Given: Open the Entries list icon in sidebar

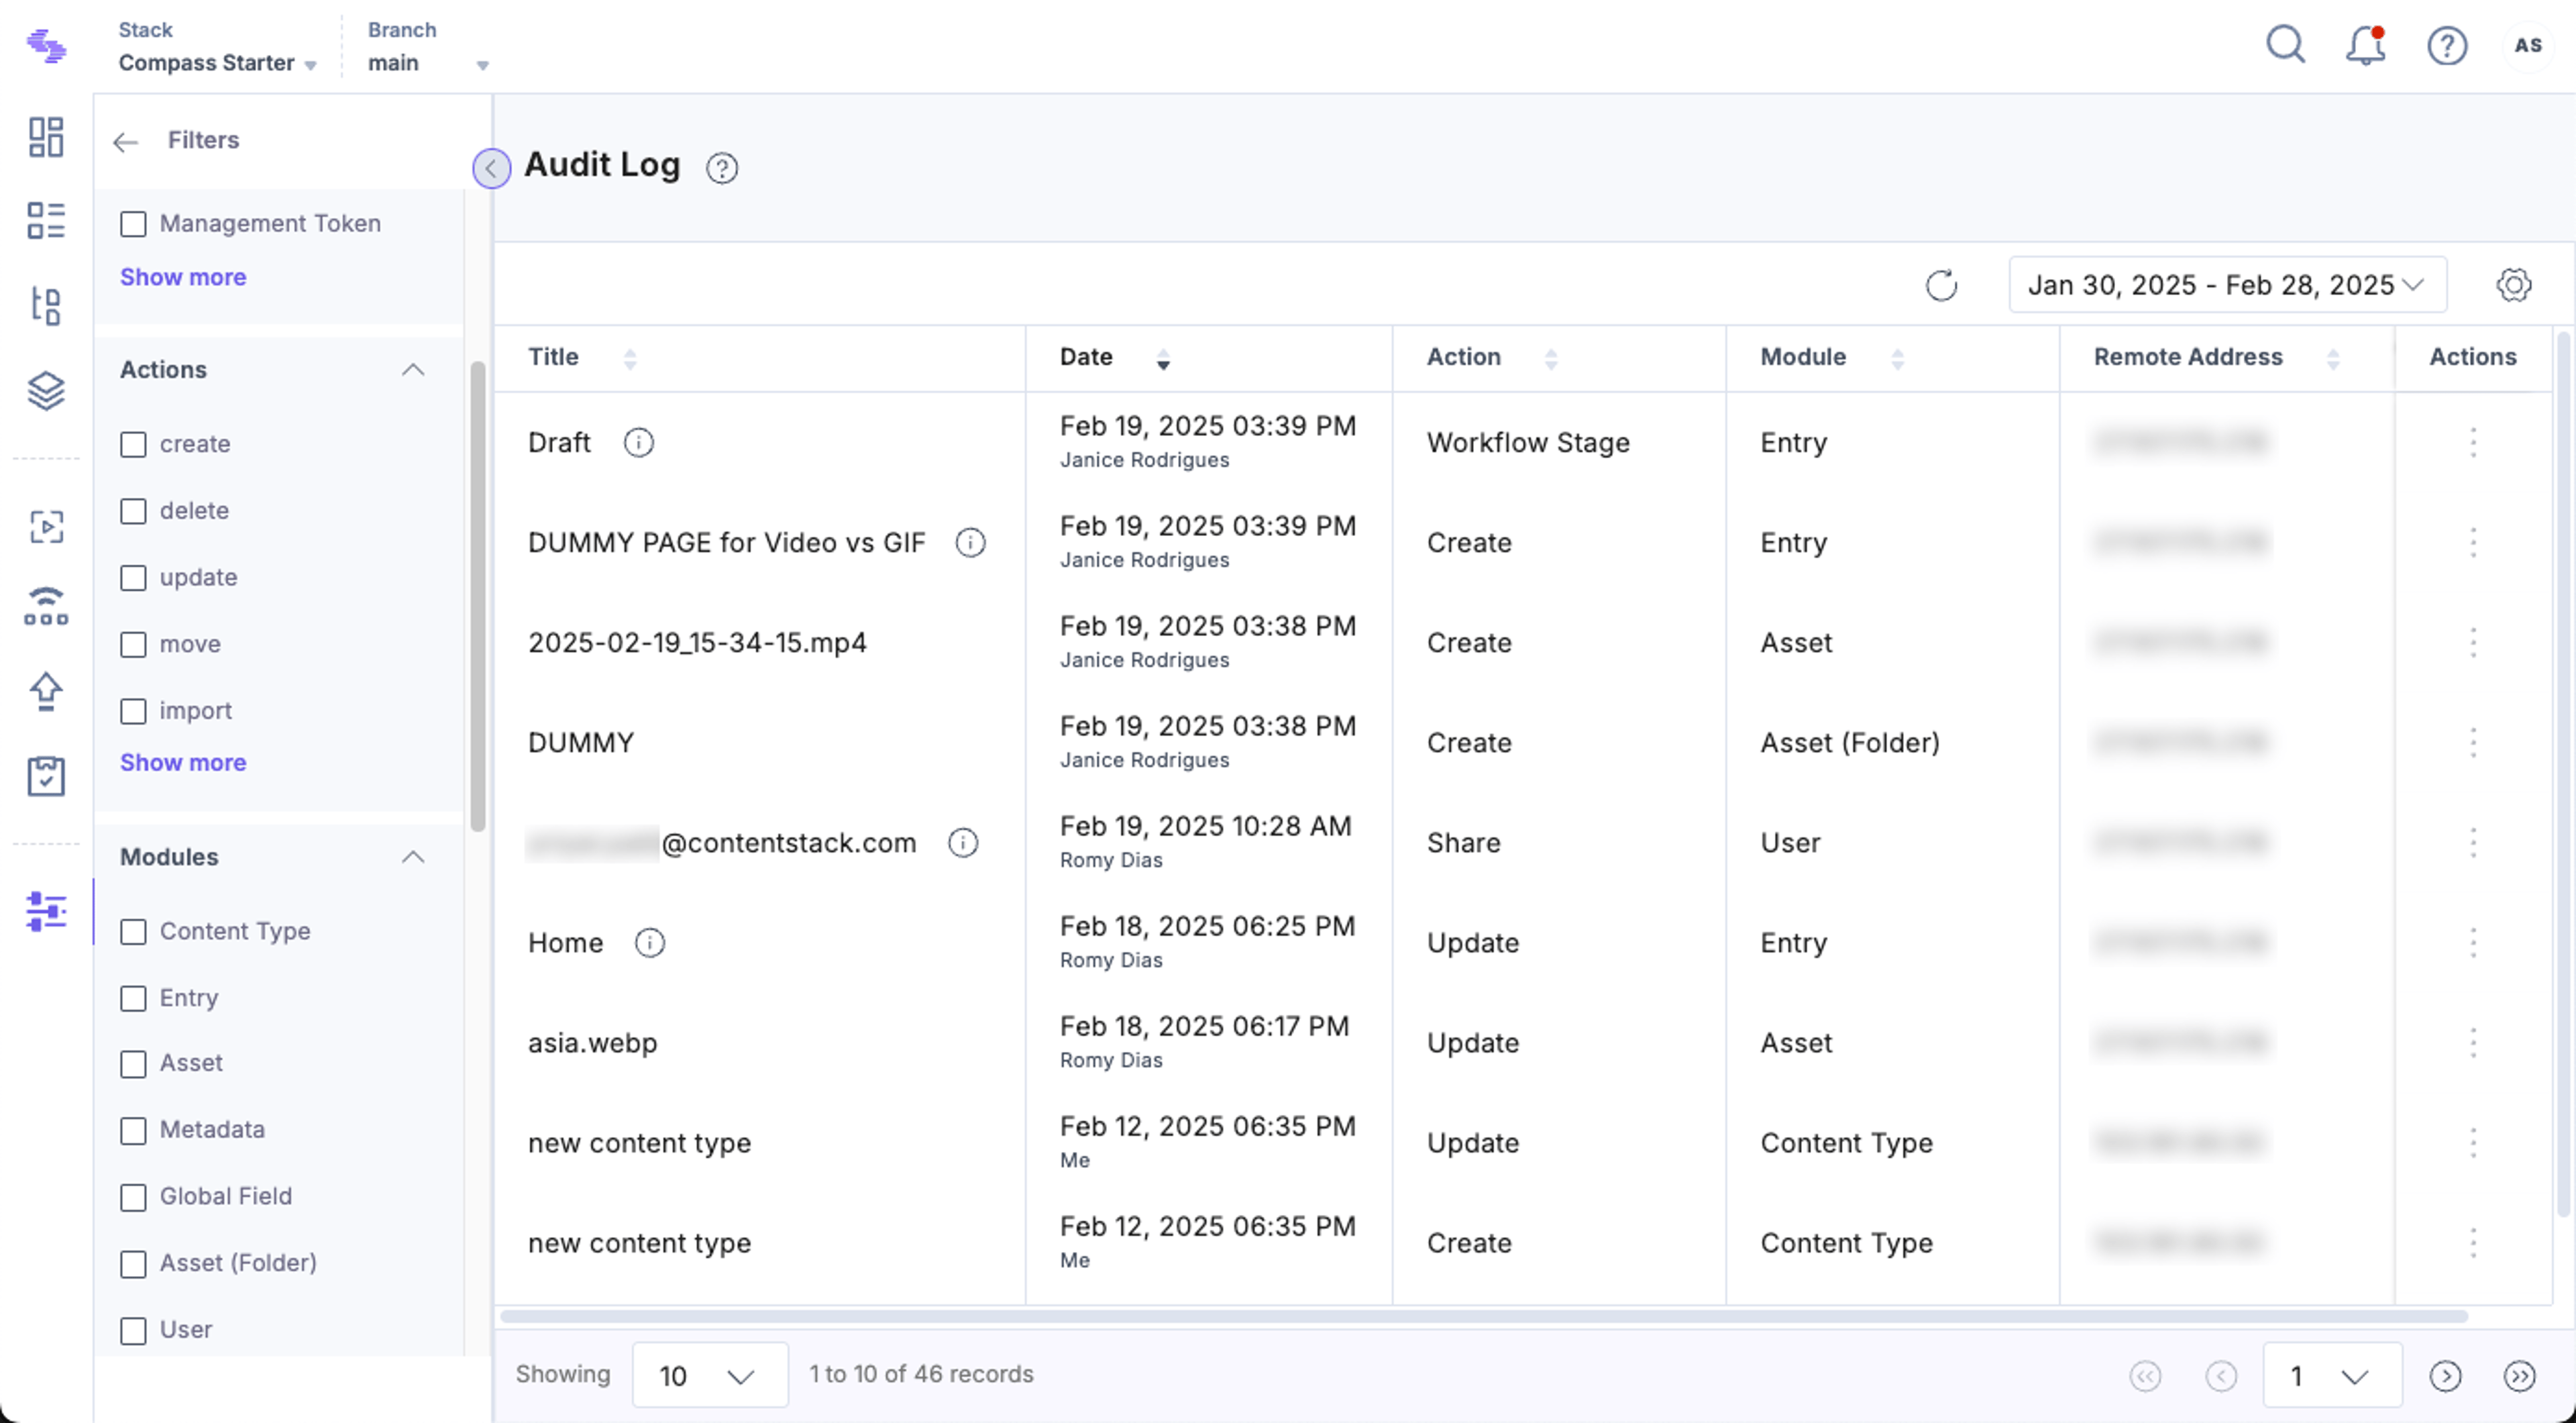Looking at the screenshot, I should (x=46, y=221).
